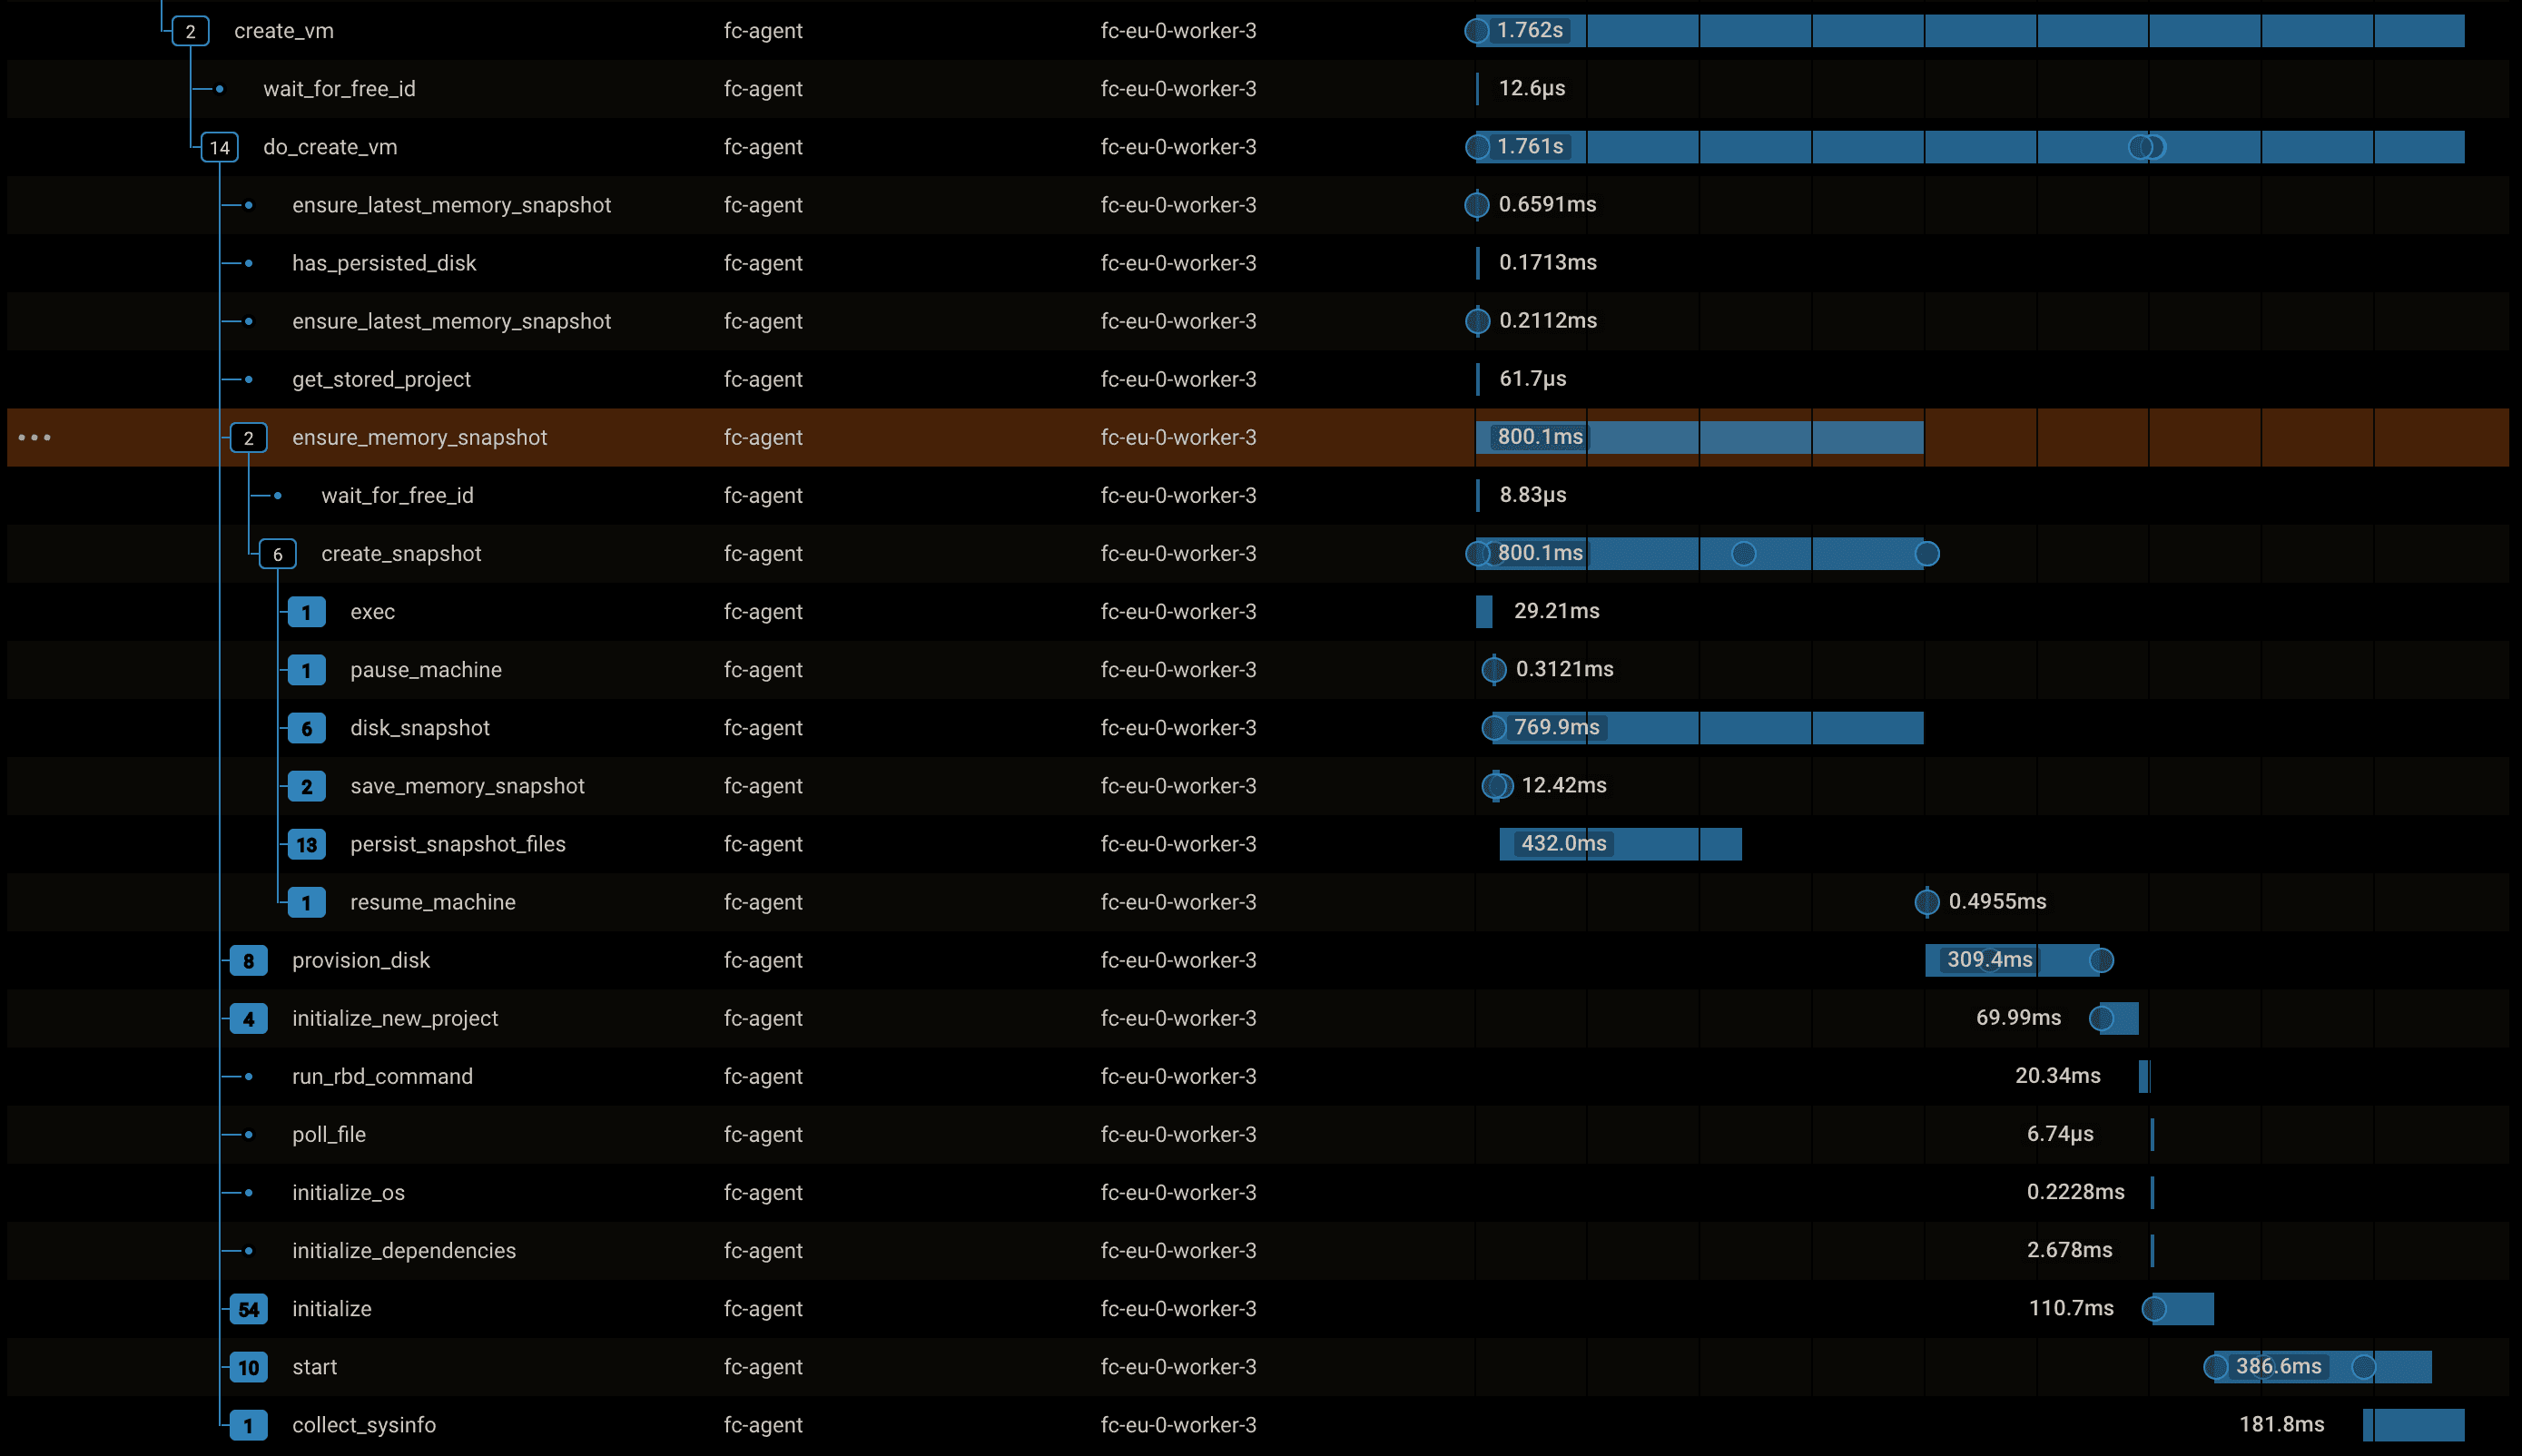This screenshot has width=2522, height=1456.
Task: Click the end event marker on create_snapshot bar
Action: 1927,553
